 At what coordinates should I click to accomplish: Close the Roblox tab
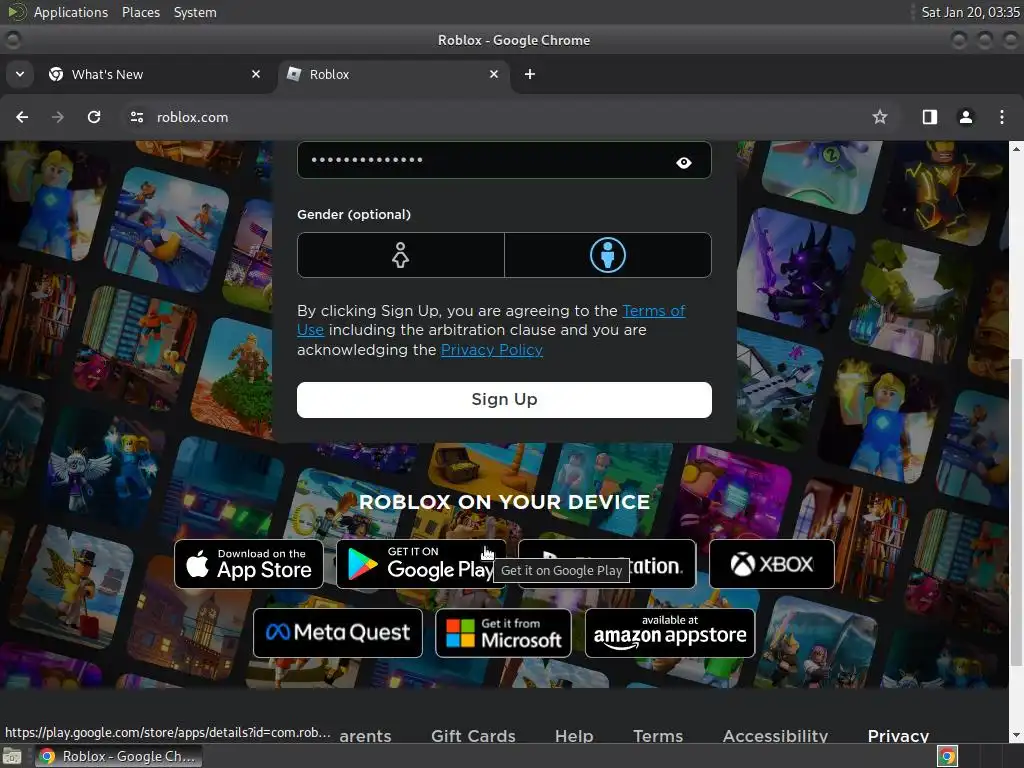tap(494, 74)
